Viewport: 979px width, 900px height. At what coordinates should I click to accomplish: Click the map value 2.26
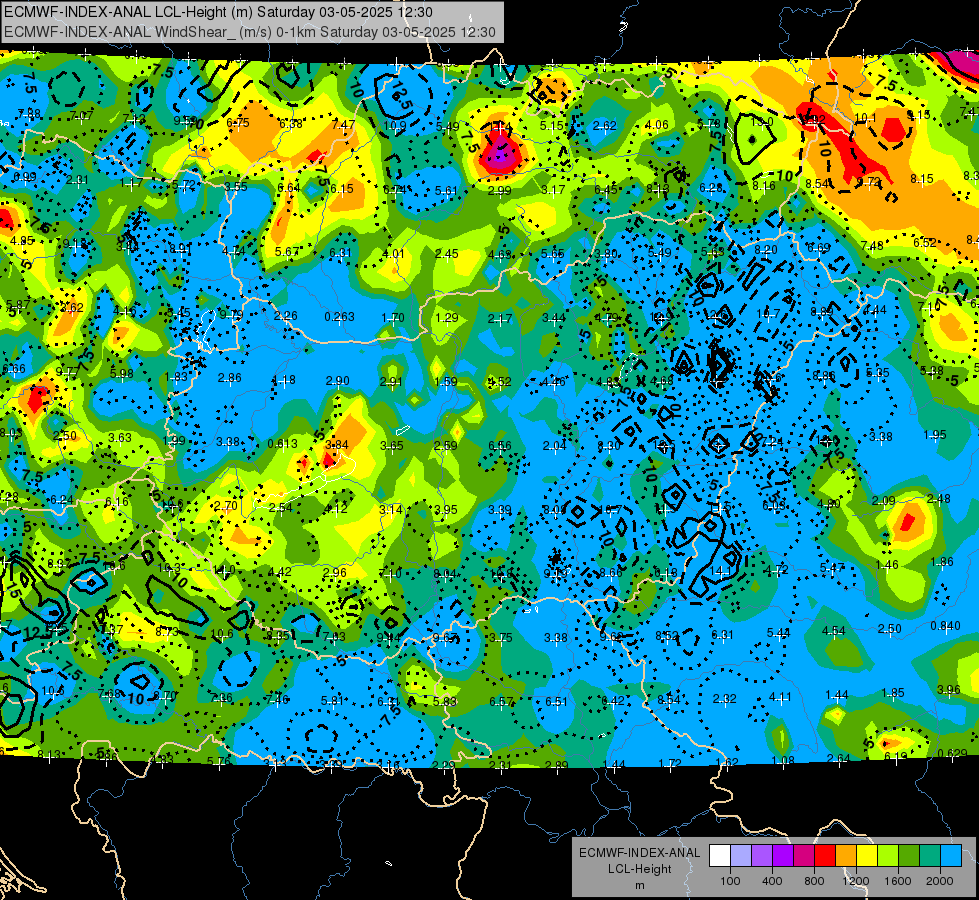pos(285,315)
